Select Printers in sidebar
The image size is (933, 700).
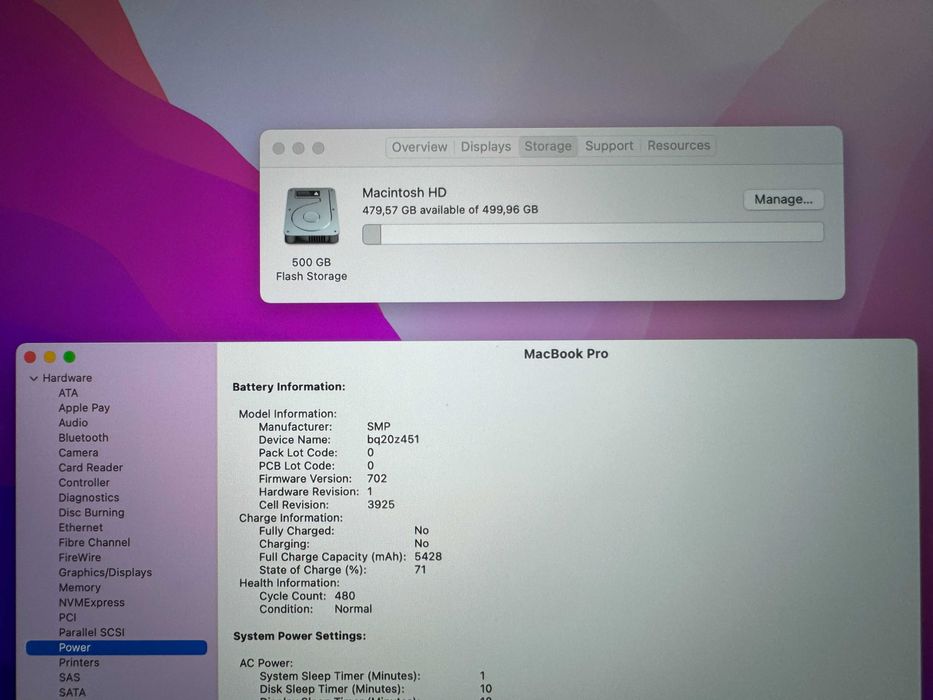pos(79,662)
